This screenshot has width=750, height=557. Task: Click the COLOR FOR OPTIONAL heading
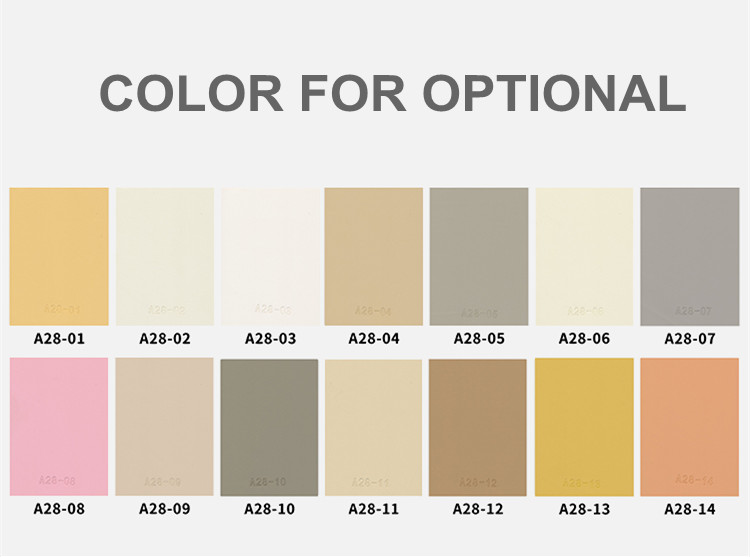[x=393, y=93]
